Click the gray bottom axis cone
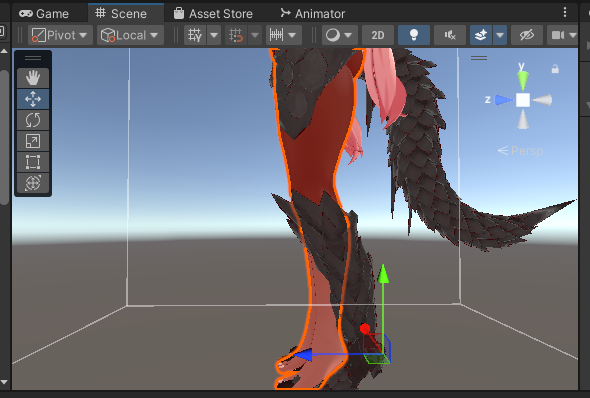The image size is (590, 398). point(523,119)
